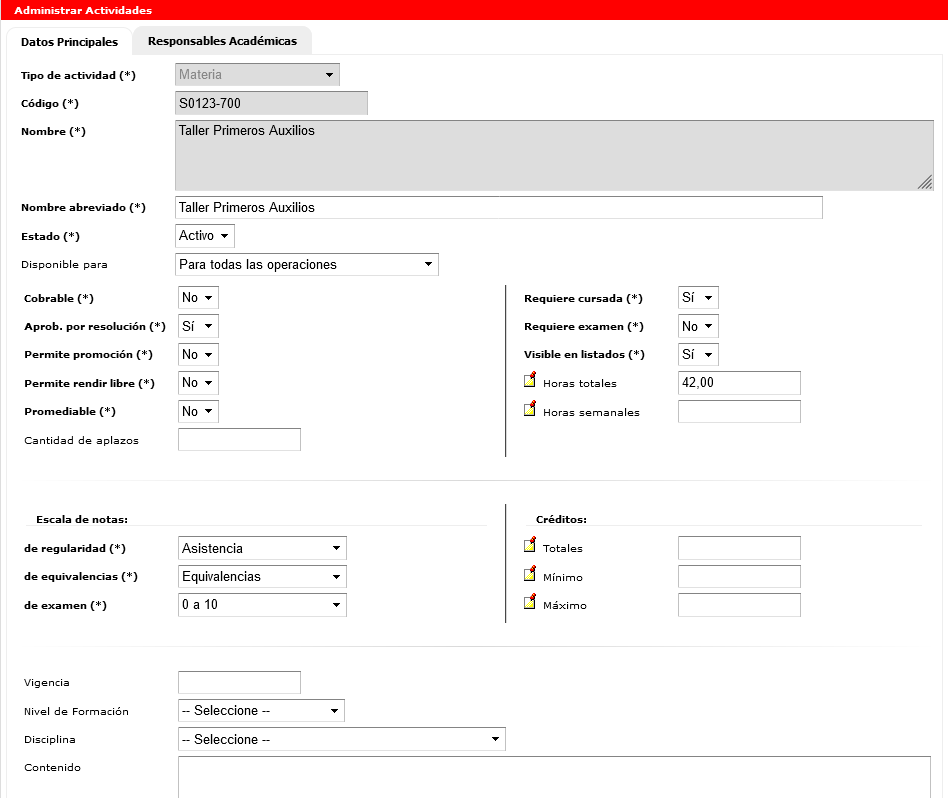Screen dimensions: 948x798
Task: Click the note icon beside Totales credits
Action: click(530, 545)
